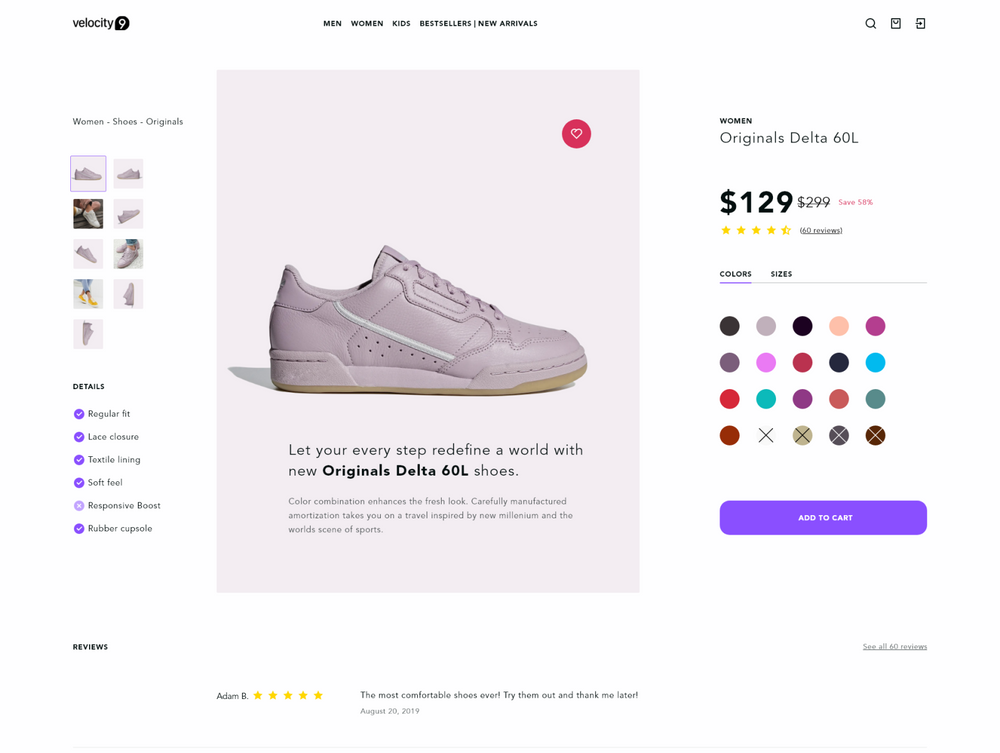This screenshot has width=1000, height=753.
Task: Click See all 60 reviews link
Action: click(895, 647)
